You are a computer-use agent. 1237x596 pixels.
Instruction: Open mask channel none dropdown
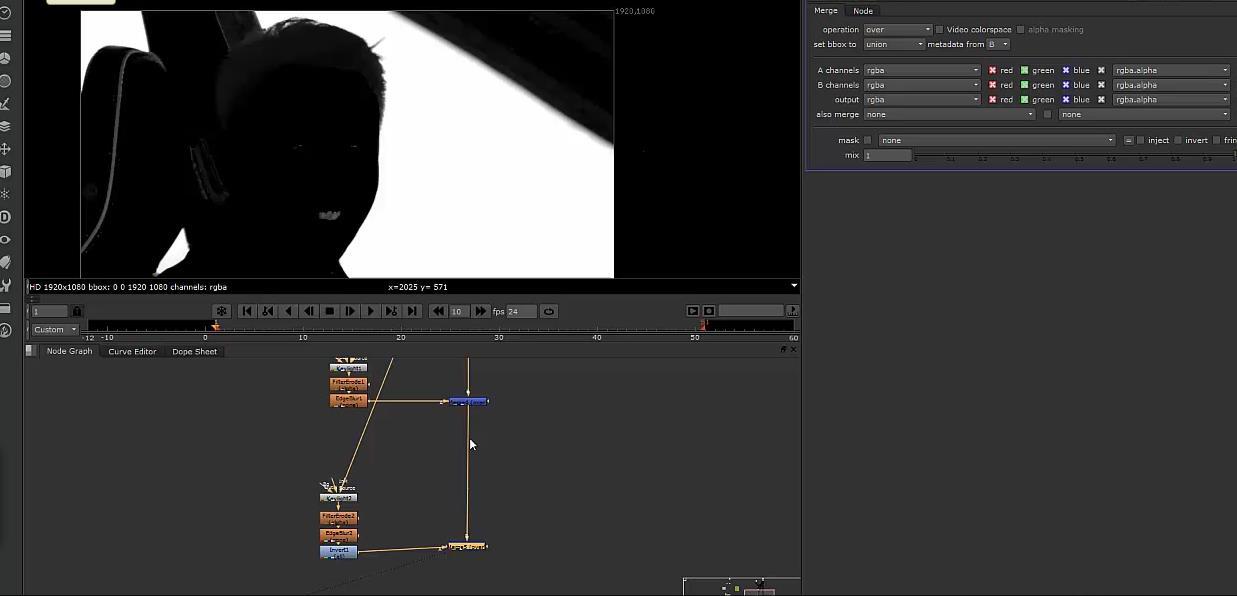point(996,140)
